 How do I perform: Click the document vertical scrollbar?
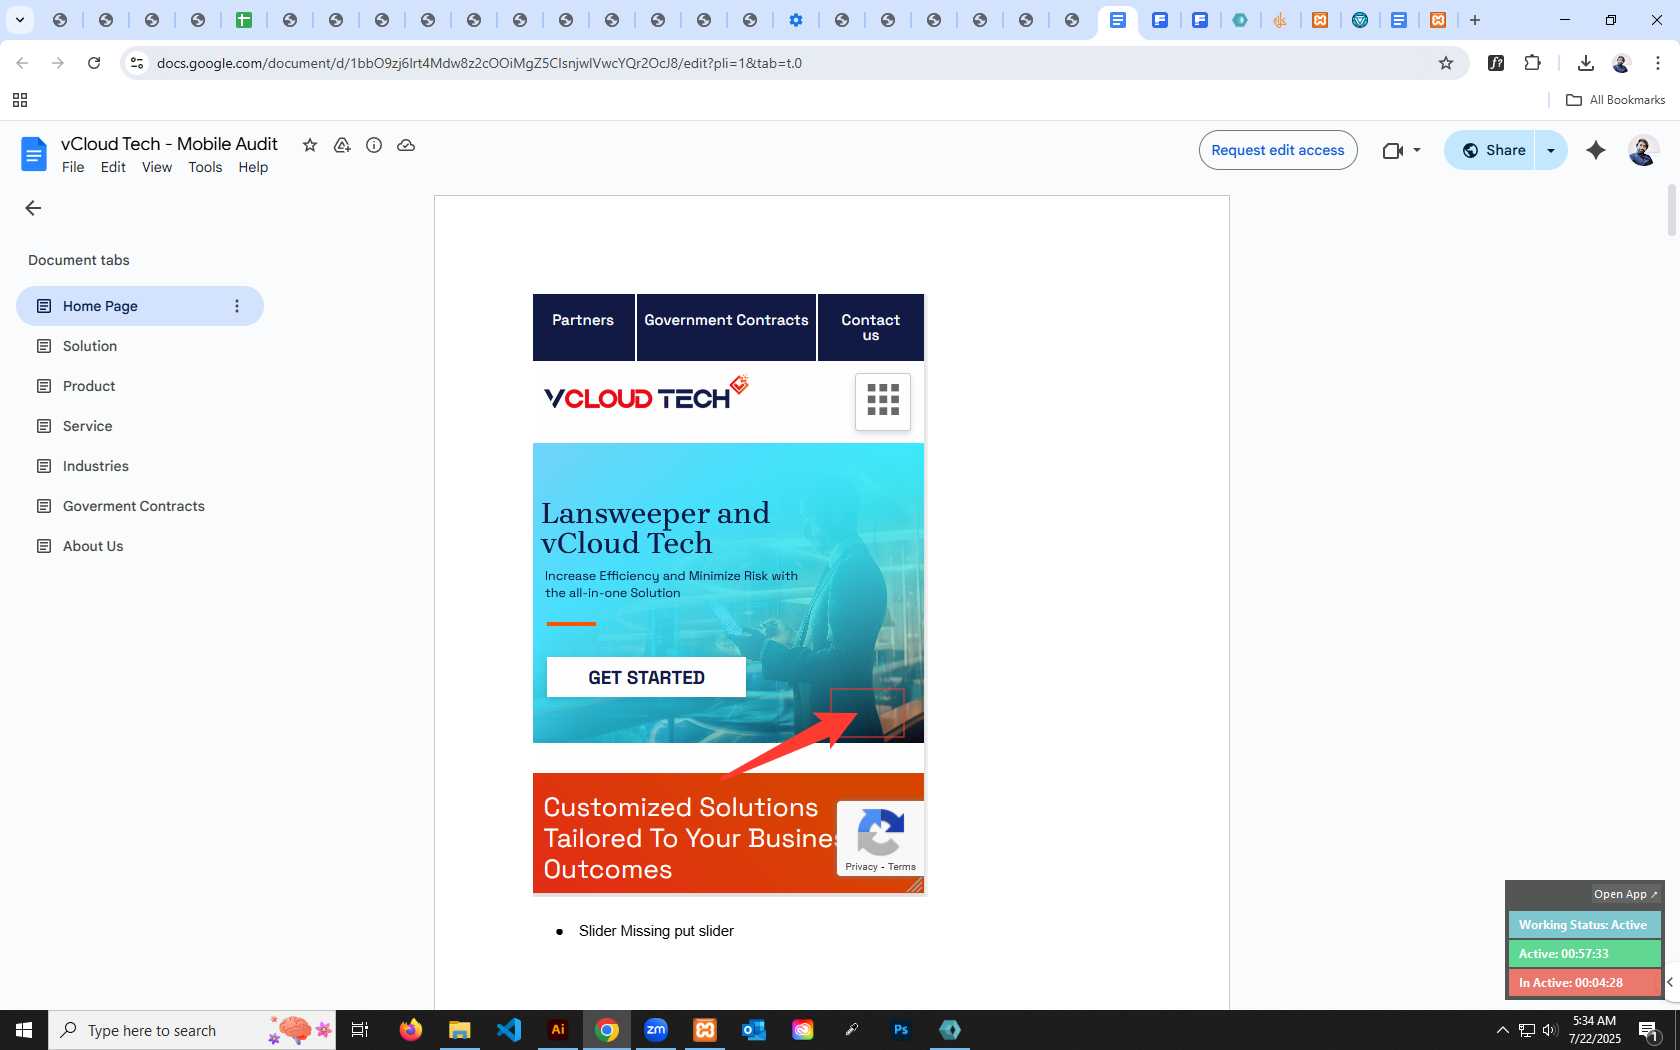click(x=1671, y=210)
